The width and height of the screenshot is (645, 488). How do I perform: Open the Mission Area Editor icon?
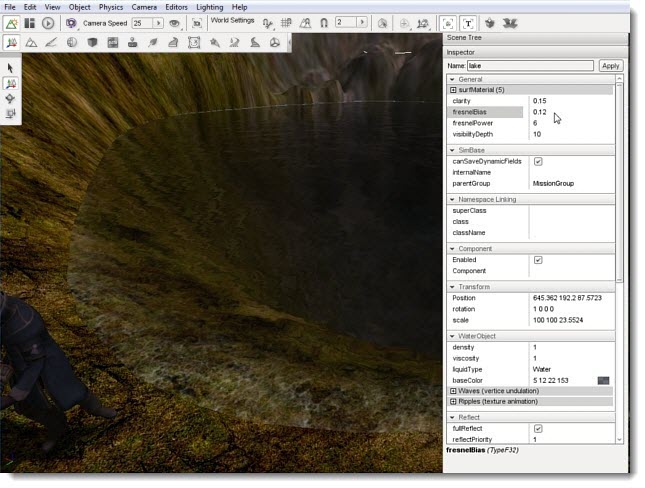click(194, 42)
